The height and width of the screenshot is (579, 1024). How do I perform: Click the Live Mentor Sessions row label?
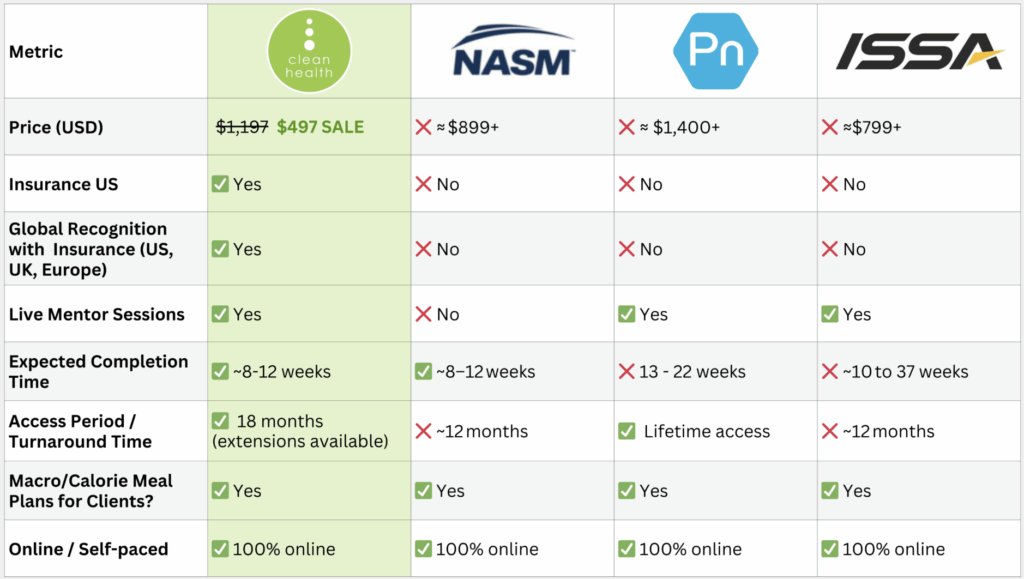(x=97, y=314)
